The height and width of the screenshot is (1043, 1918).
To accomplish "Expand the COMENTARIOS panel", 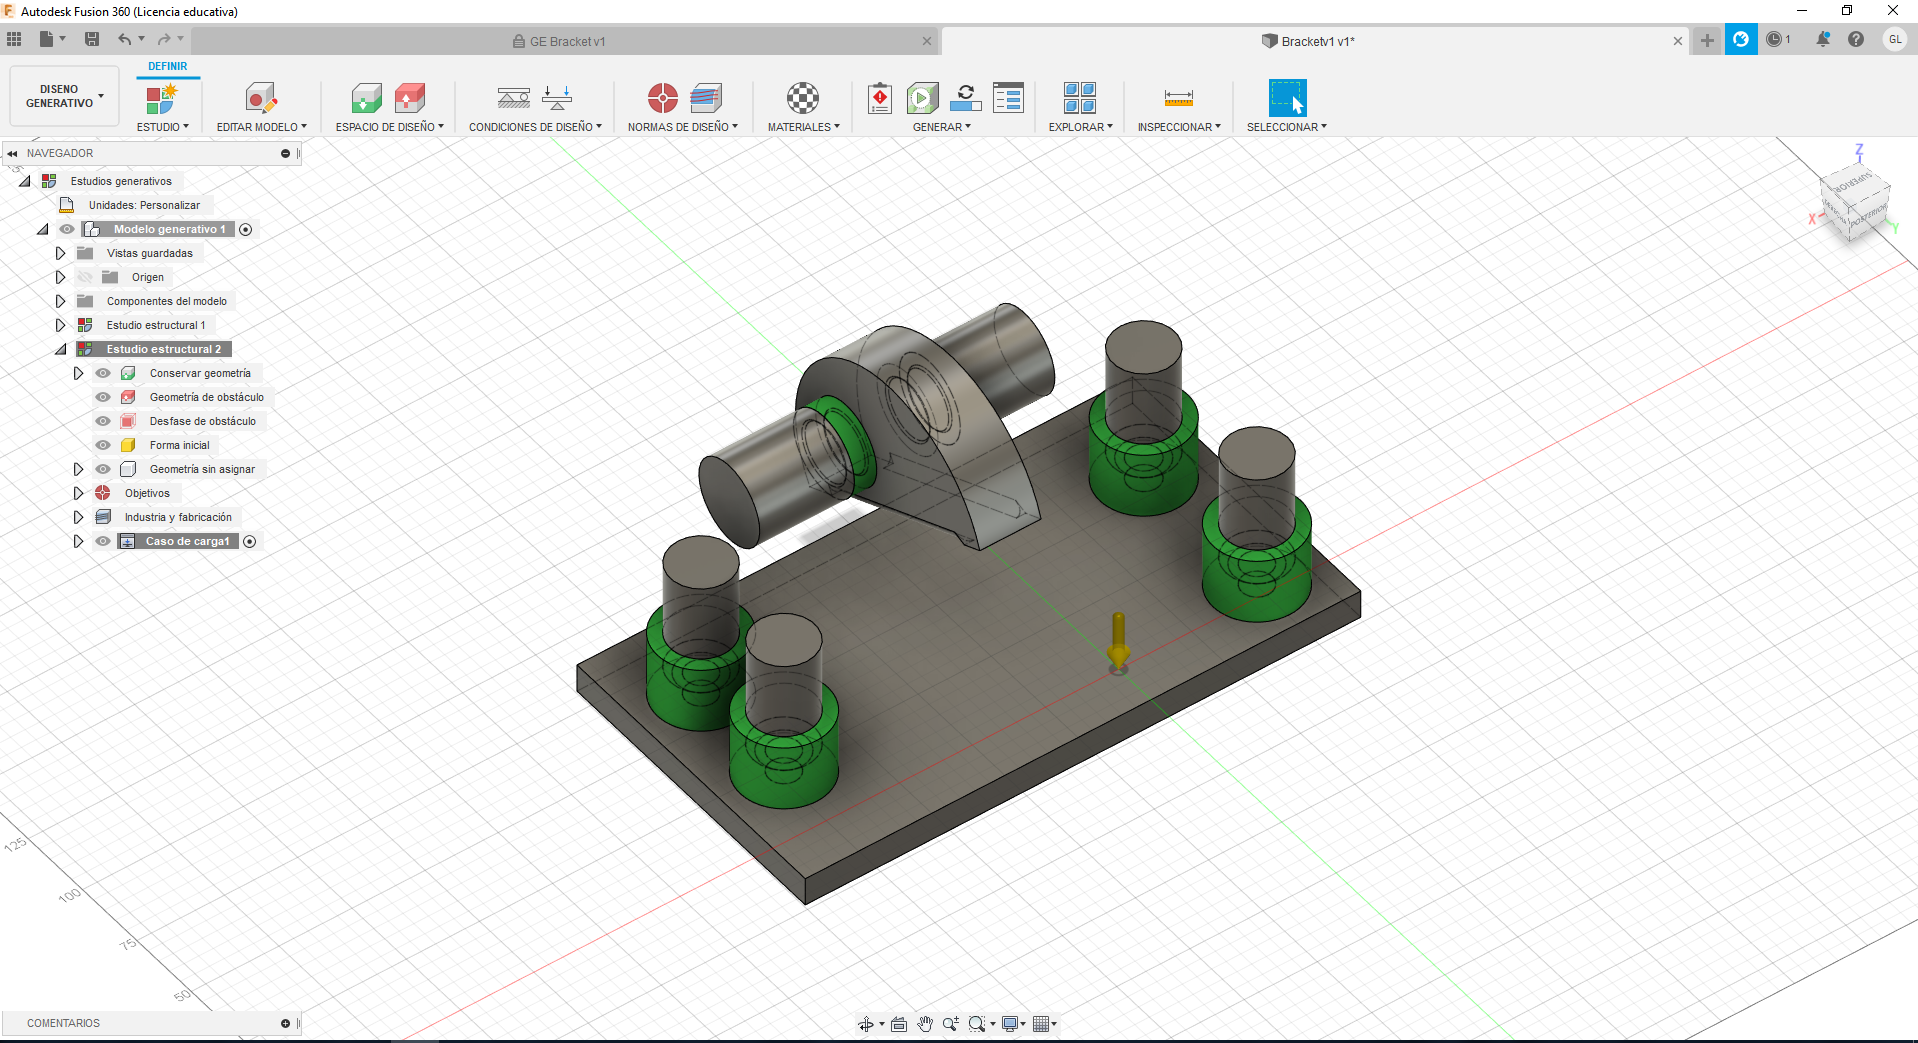I will (x=285, y=1023).
